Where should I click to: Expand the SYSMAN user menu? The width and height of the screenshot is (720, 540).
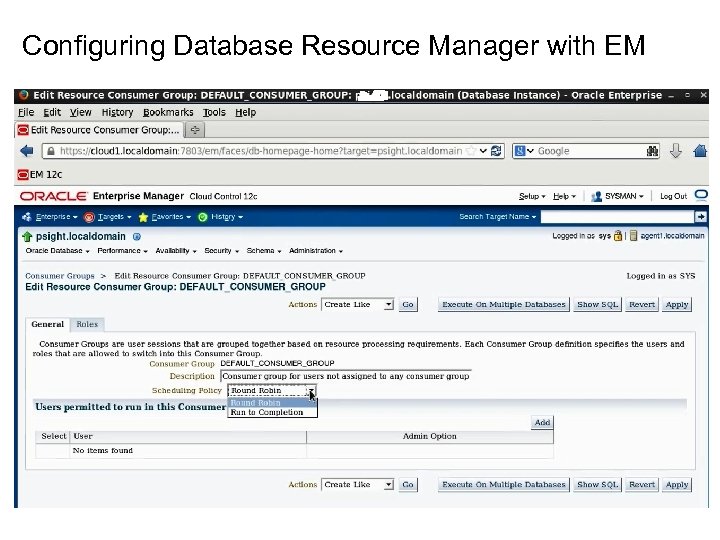[x=617, y=196]
